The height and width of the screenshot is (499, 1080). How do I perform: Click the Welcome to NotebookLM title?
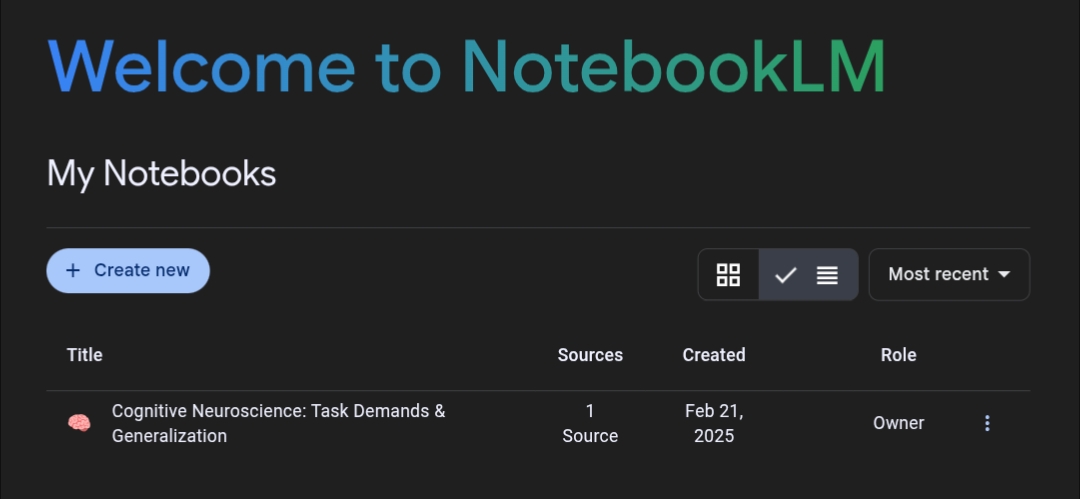466,67
